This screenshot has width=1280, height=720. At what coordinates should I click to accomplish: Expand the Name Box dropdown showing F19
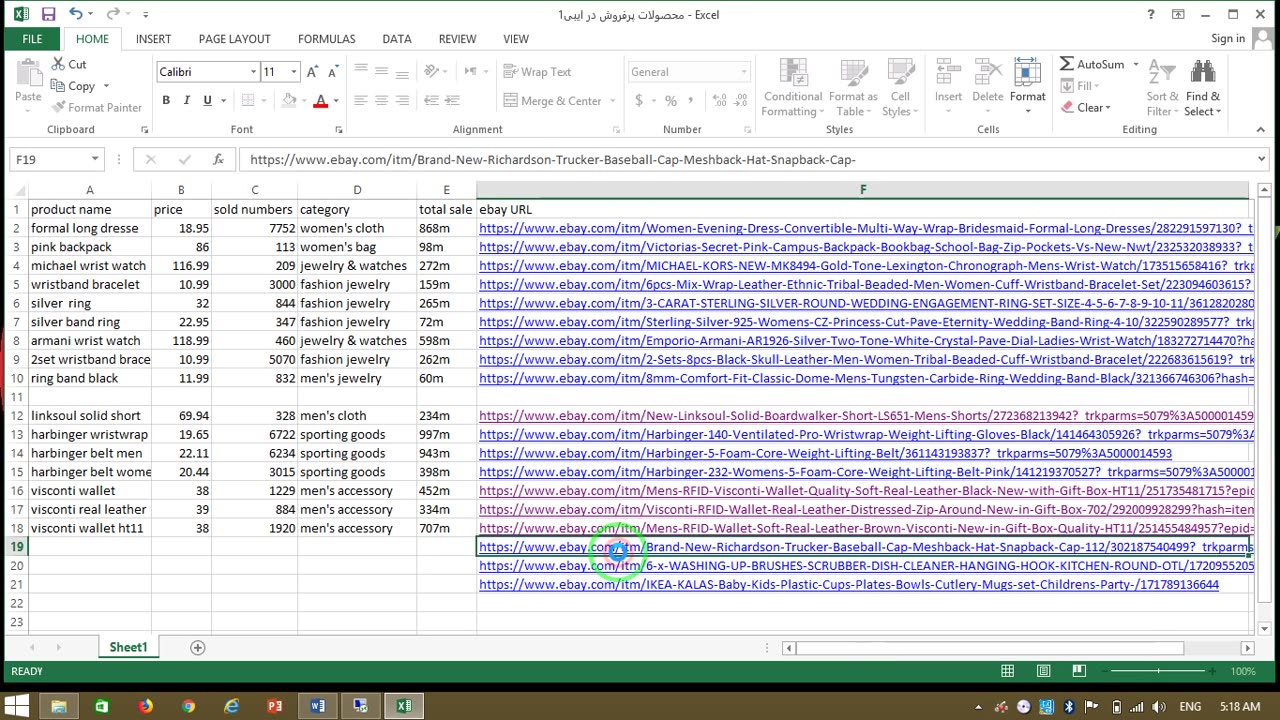tap(95, 160)
